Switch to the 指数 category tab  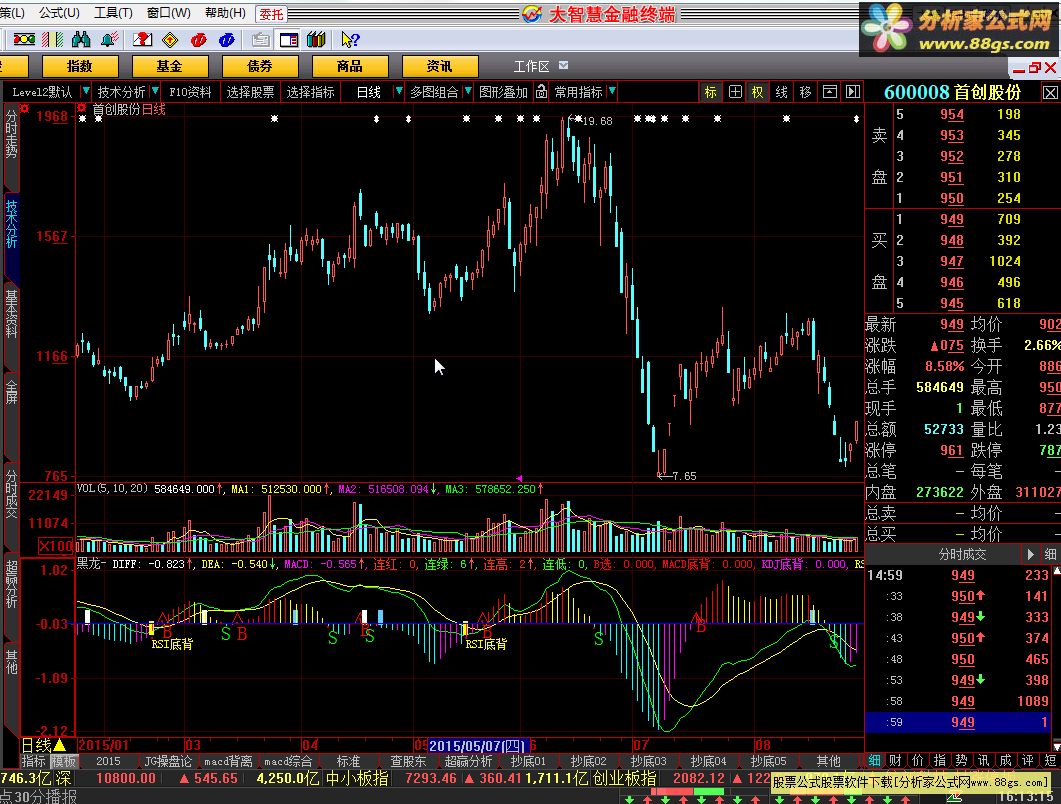(80, 66)
